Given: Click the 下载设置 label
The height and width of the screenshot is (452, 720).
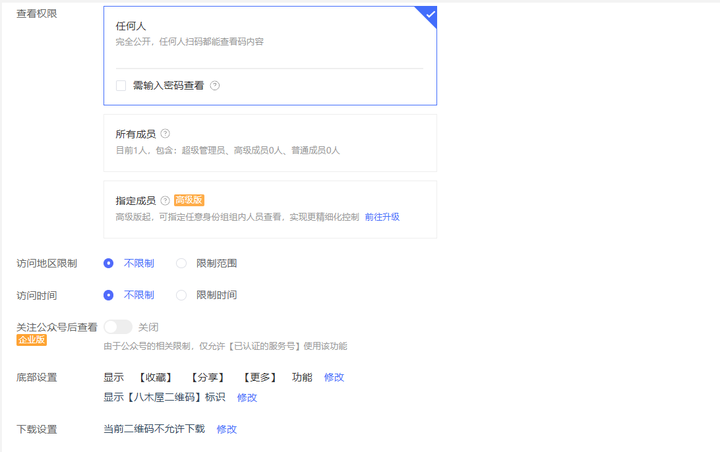Looking at the screenshot, I should [x=37, y=429].
